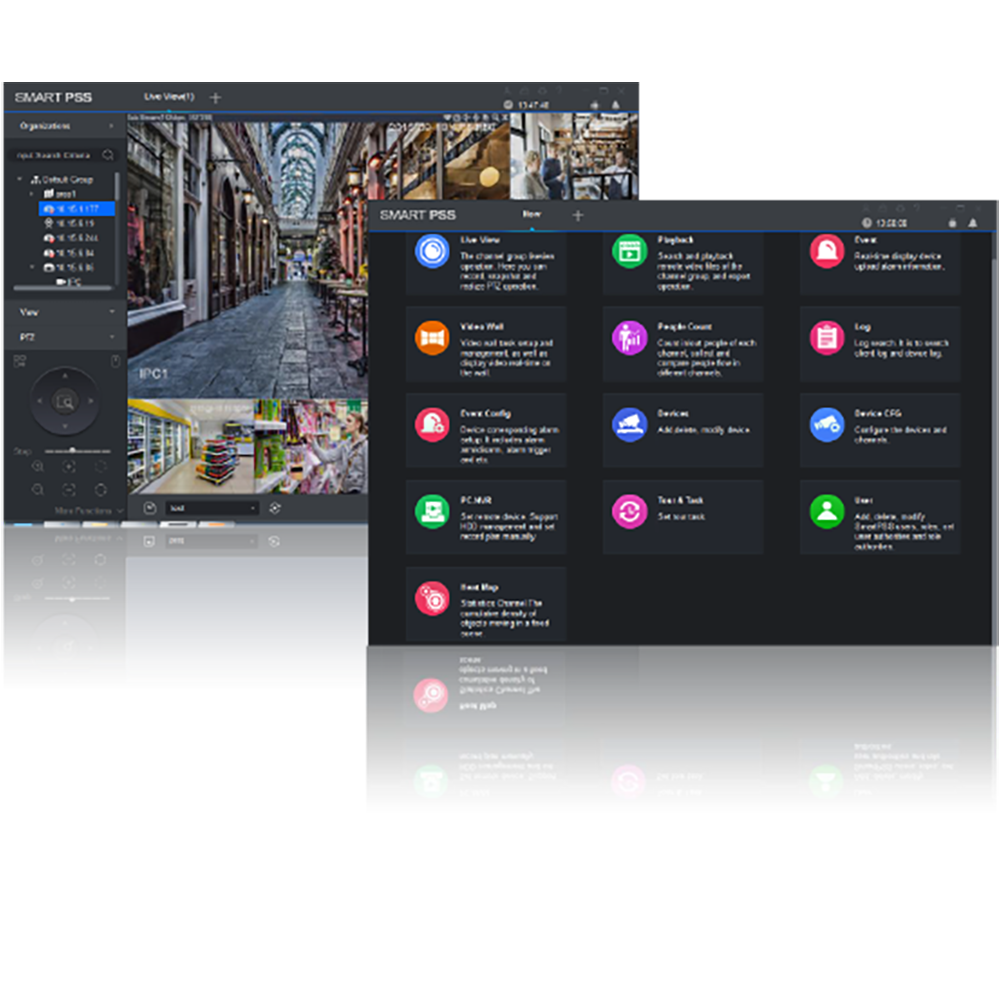Open the Event module's red alarm icon
Viewport: 1000px width, 1000px height.
827,251
